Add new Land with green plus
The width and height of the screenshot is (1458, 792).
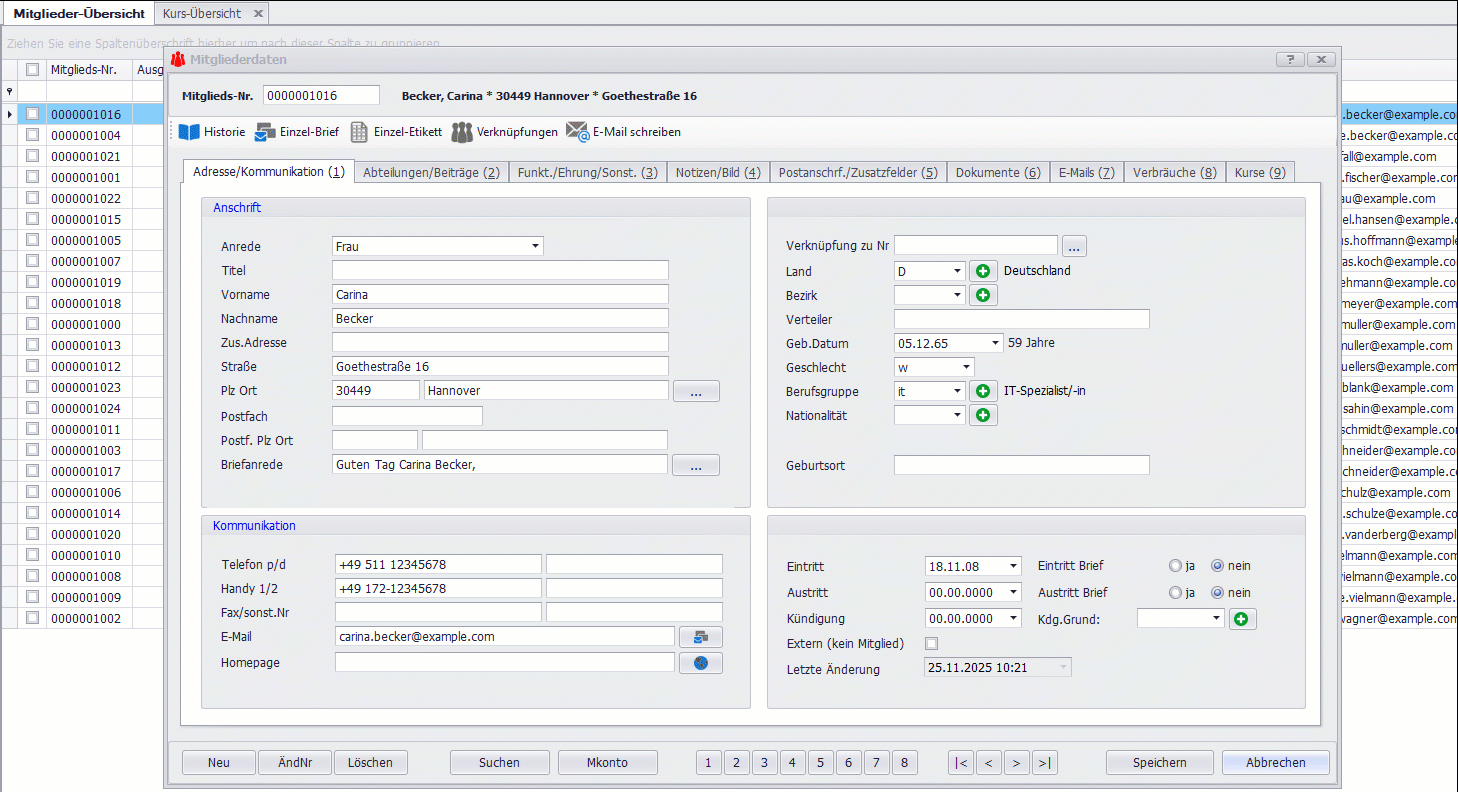(983, 271)
